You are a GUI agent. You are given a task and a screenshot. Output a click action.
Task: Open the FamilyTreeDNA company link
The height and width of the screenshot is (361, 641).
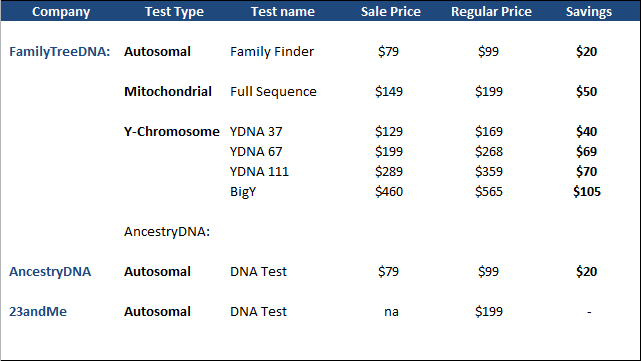tap(60, 52)
